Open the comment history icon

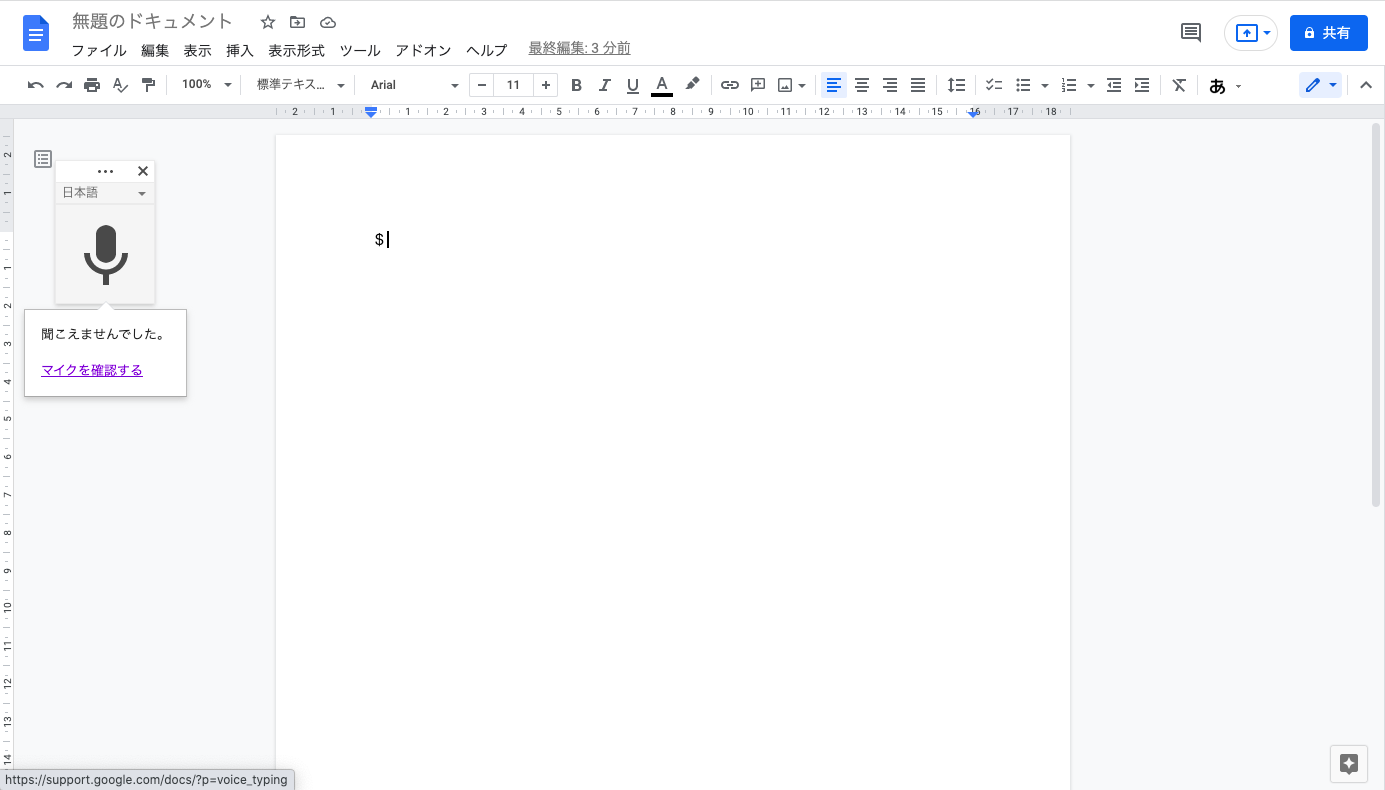1191,33
